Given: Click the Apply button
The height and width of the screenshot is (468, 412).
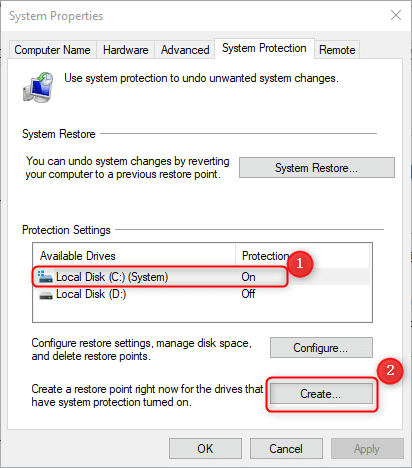Looking at the screenshot, I should (x=367, y=449).
